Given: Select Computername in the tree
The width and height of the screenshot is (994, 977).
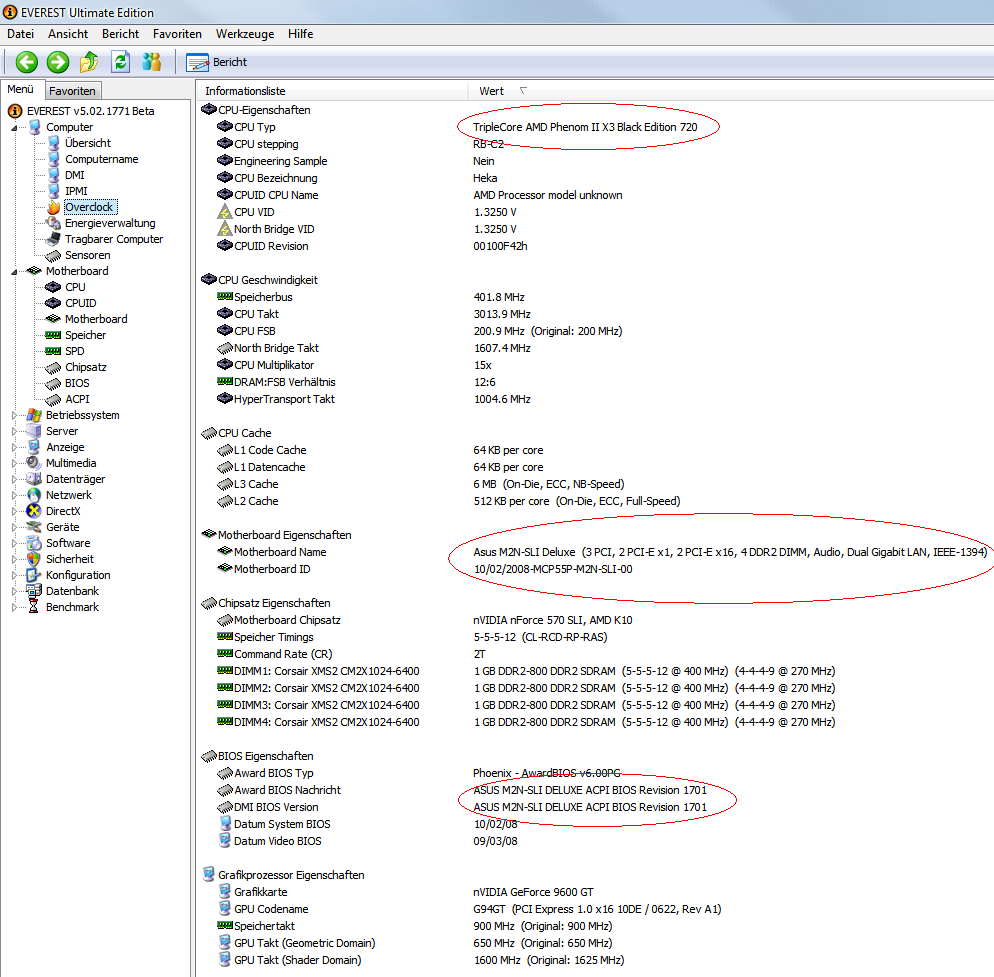Looking at the screenshot, I should 101,159.
